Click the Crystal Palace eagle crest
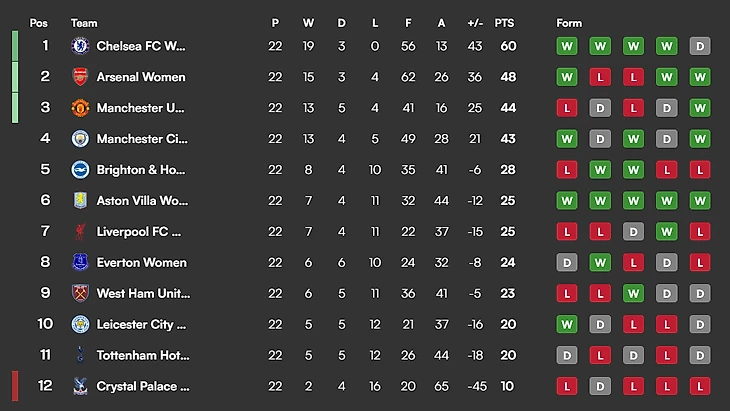The height and width of the screenshot is (411, 730). (80, 386)
